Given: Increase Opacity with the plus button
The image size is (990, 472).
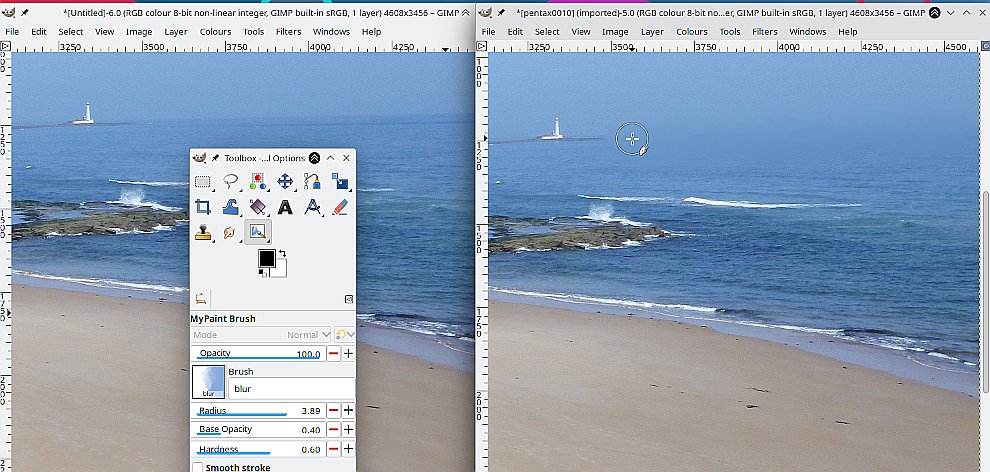Looking at the screenshot, I should pyautogui.click(x=348, y=353).
